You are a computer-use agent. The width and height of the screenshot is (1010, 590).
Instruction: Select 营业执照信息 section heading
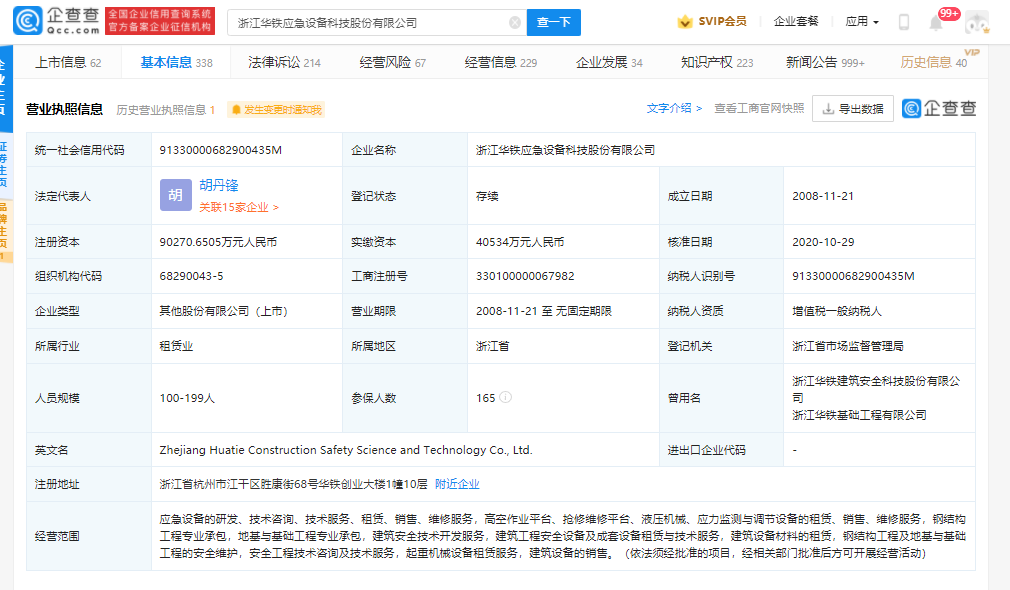(64, 109)
